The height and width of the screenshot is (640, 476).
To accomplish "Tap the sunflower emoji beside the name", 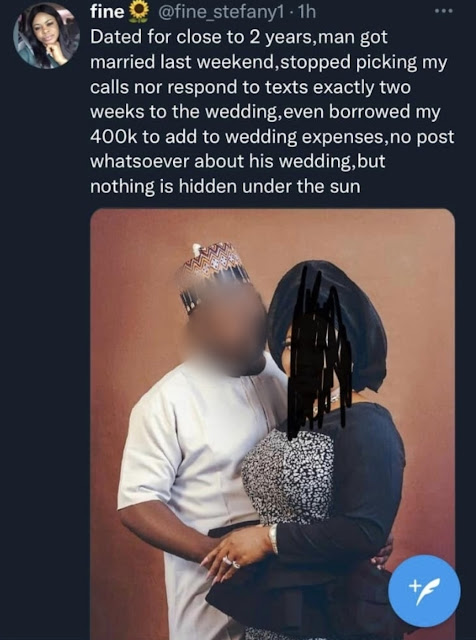I will pyautogui.click(x=139, y=12).
